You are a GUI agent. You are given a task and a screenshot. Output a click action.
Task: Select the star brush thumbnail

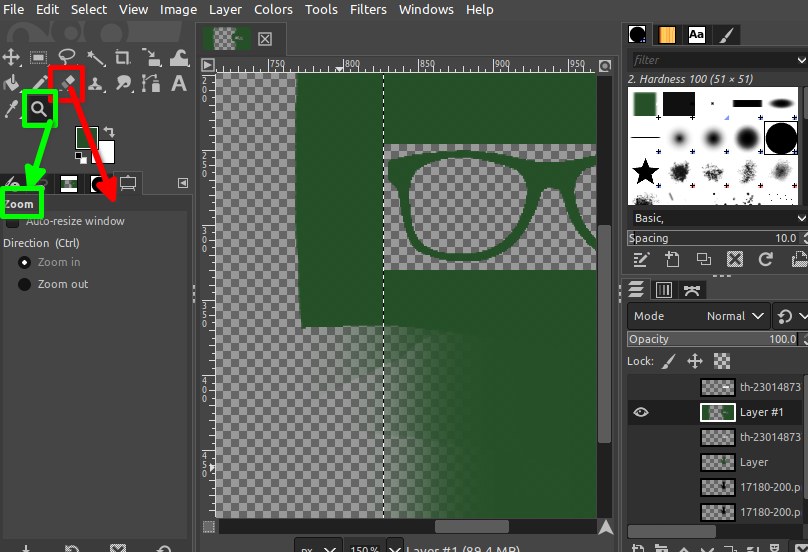coord(646,171)
